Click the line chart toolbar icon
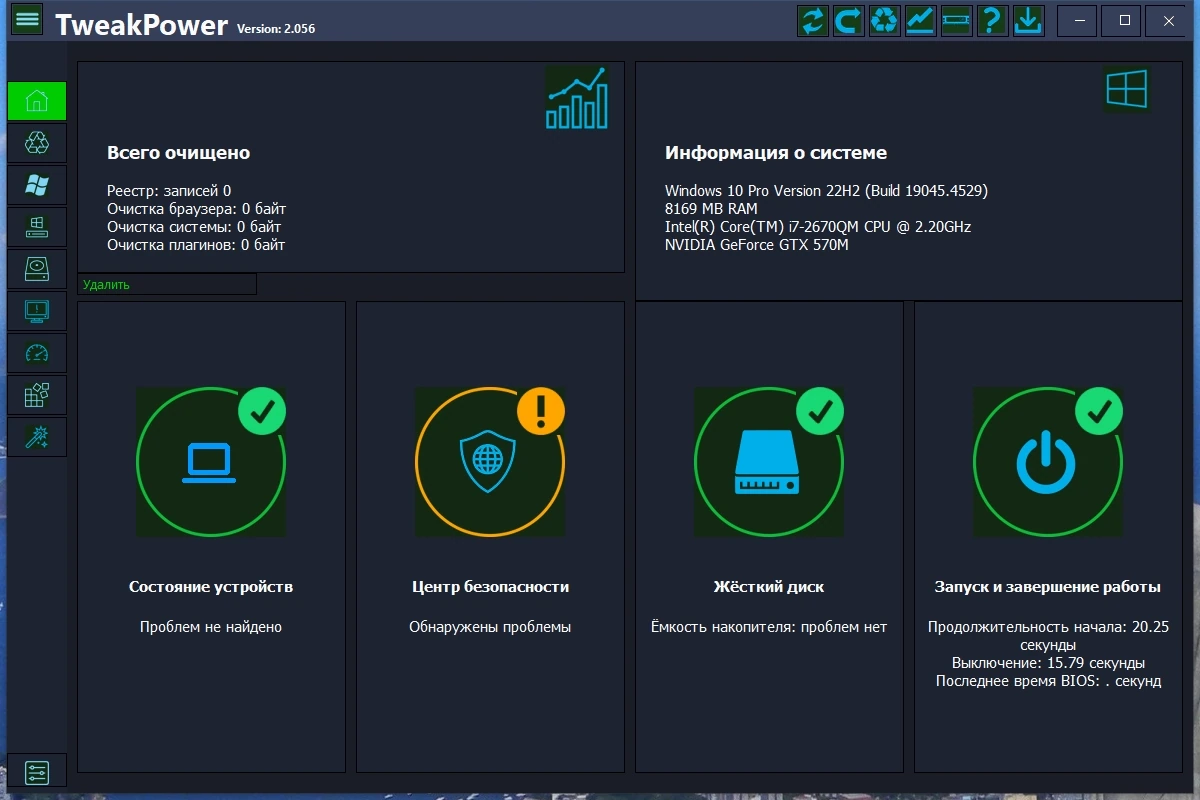The height and width of the screenshot is (800, 1200). click(921, 20)
